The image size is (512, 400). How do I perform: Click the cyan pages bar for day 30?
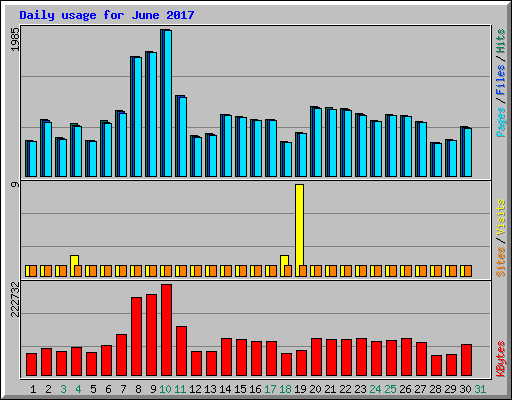468,152
